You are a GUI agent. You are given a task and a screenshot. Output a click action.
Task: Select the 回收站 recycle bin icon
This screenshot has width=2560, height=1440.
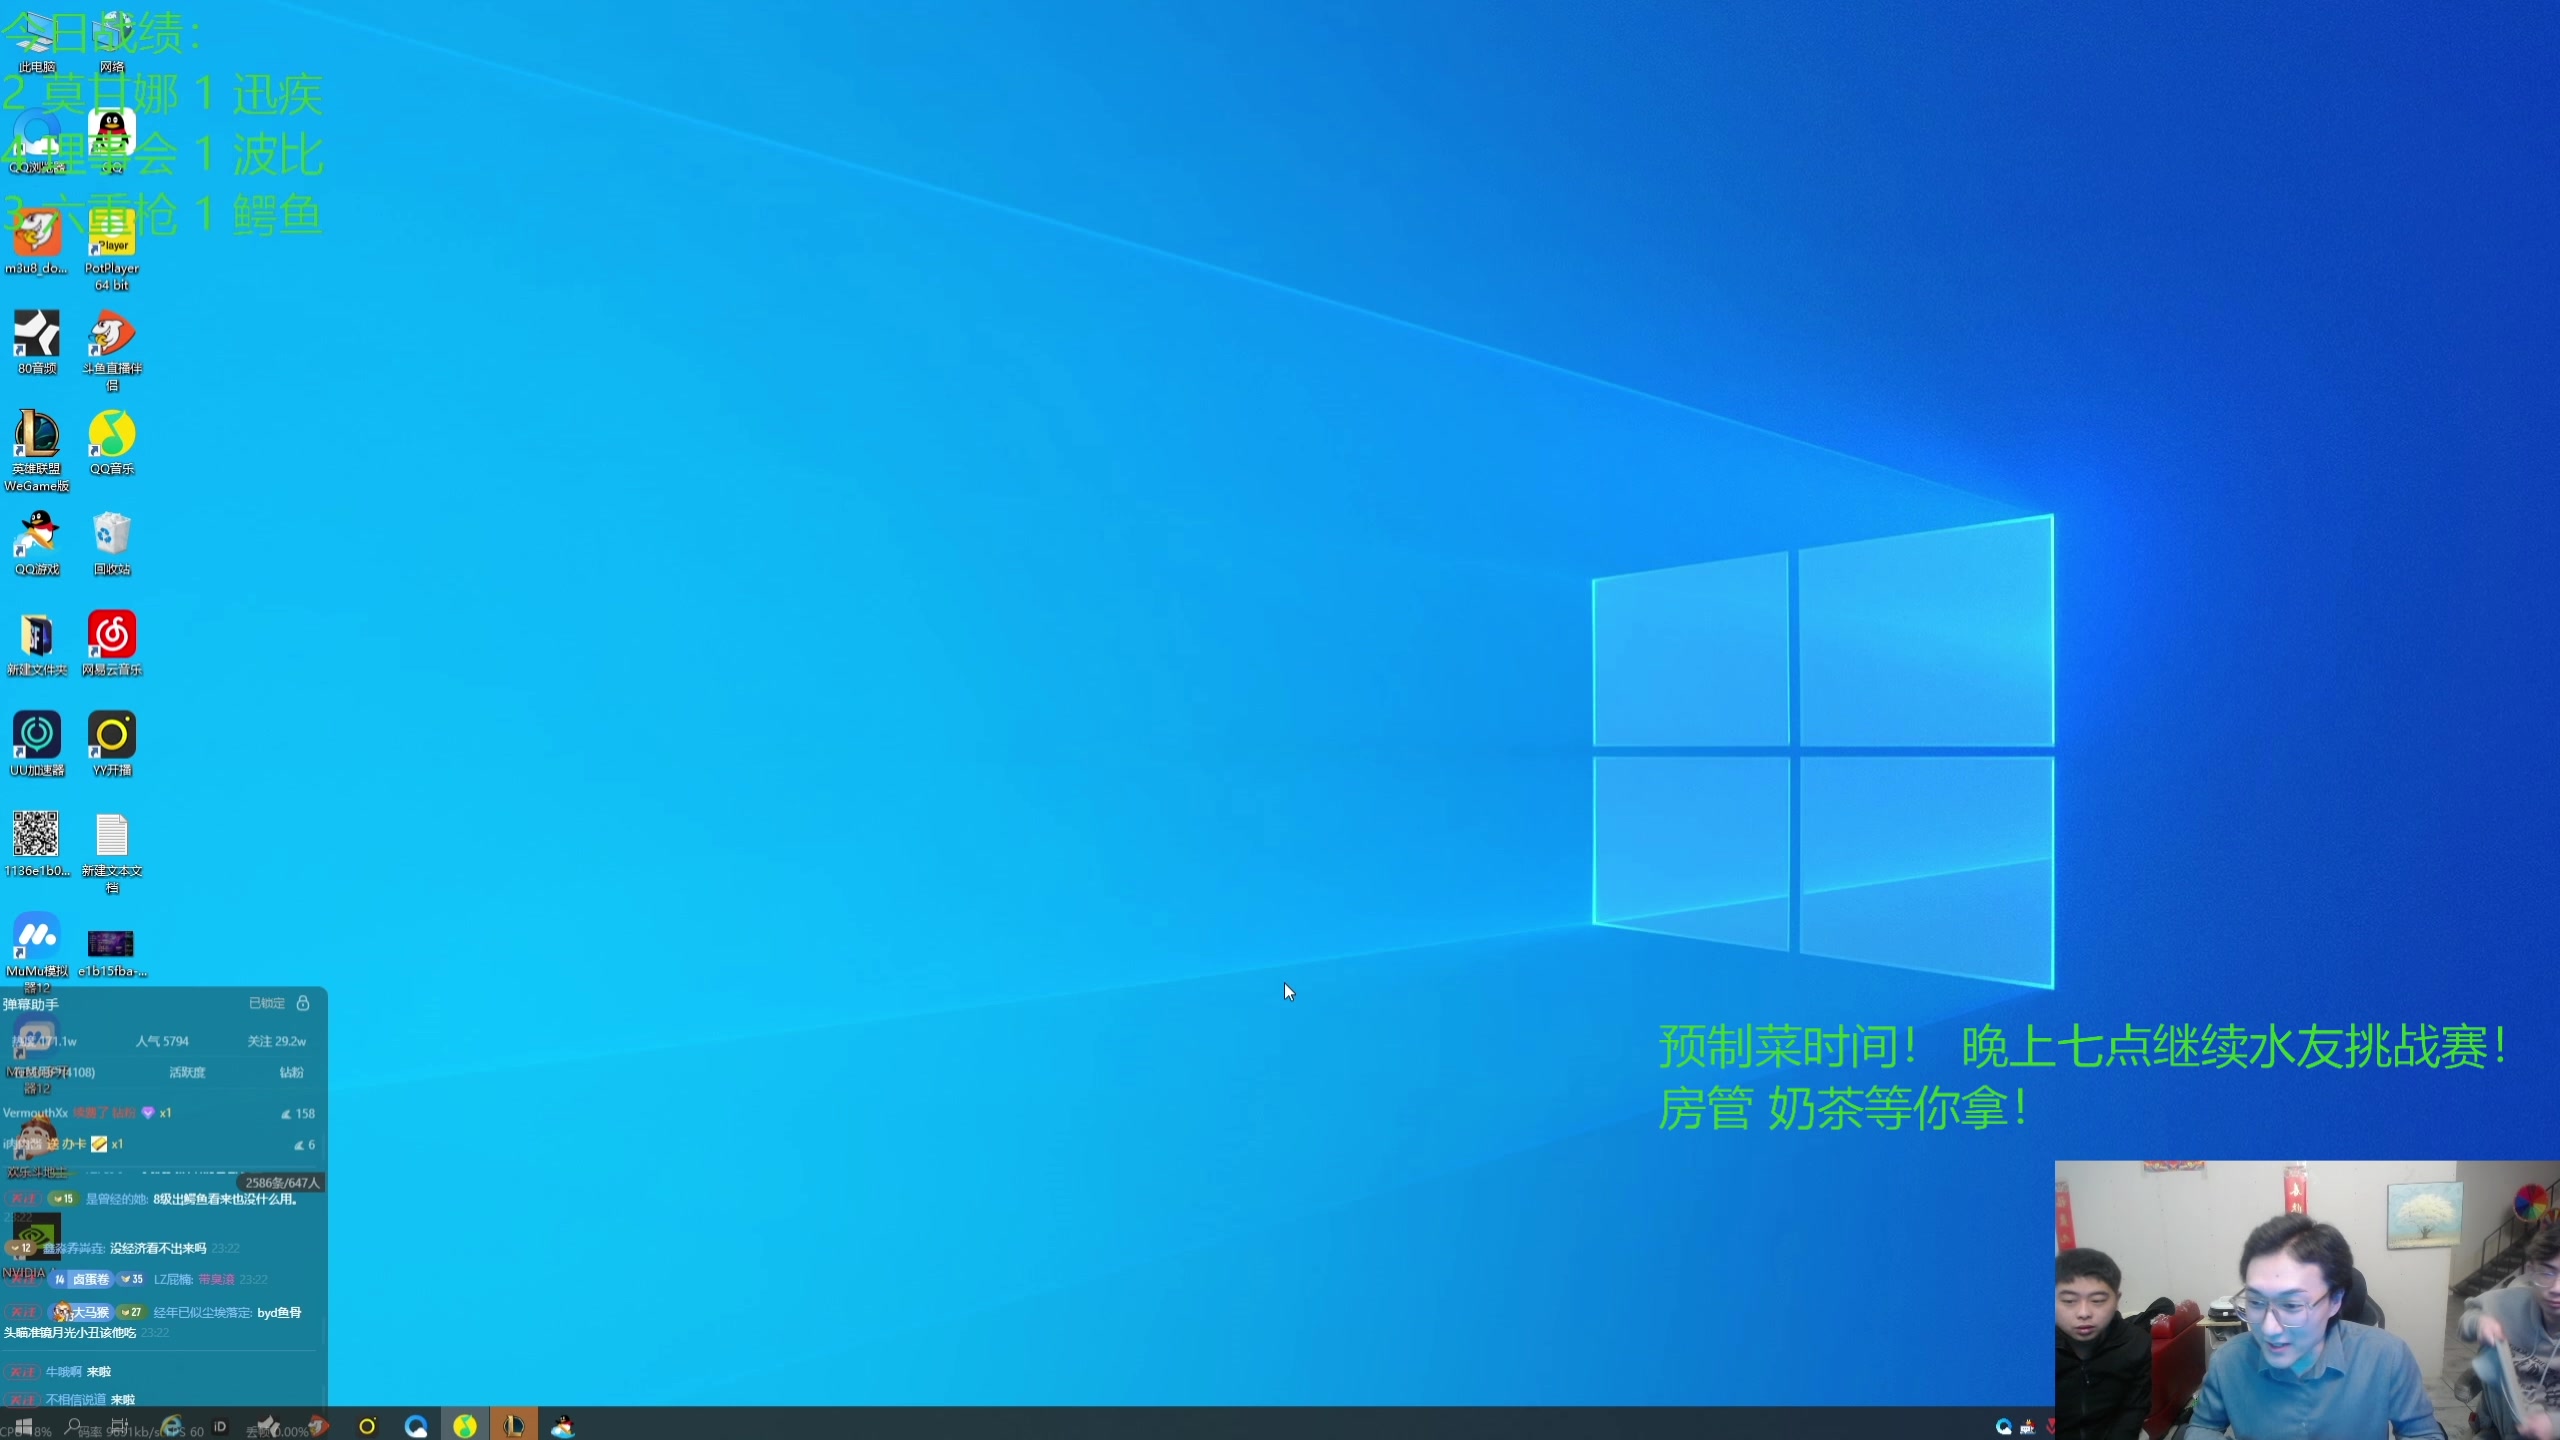point(112,543)
